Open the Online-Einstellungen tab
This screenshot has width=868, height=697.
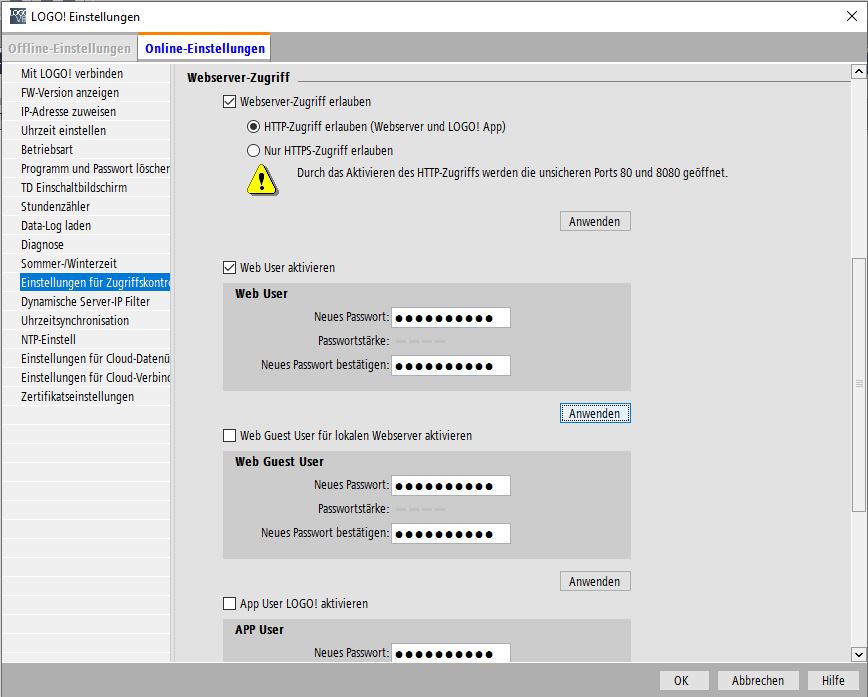[x=204, y=48]
